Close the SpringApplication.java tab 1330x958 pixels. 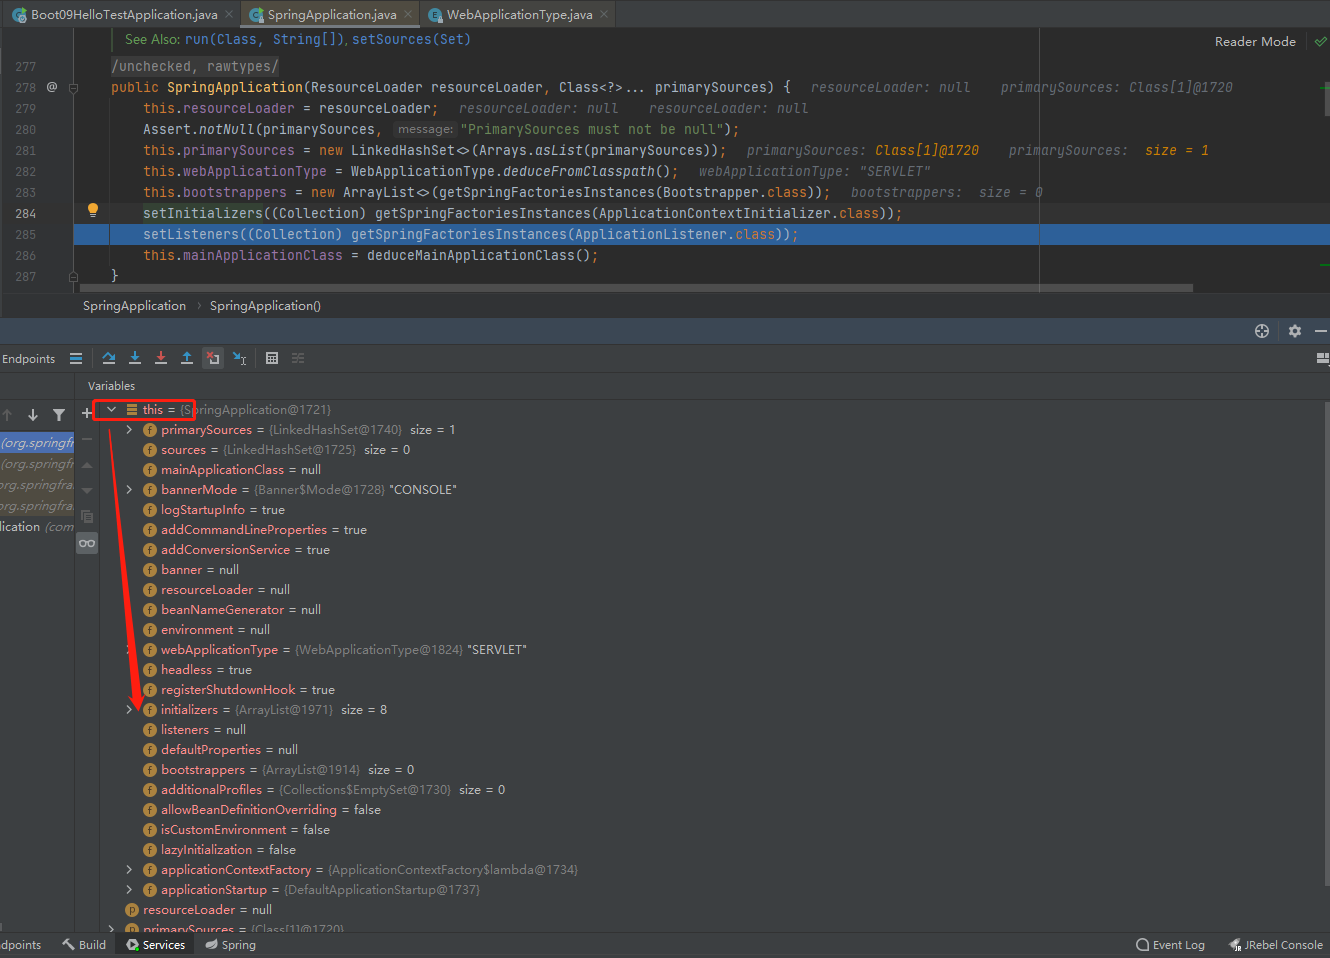[x=408, y=14]
